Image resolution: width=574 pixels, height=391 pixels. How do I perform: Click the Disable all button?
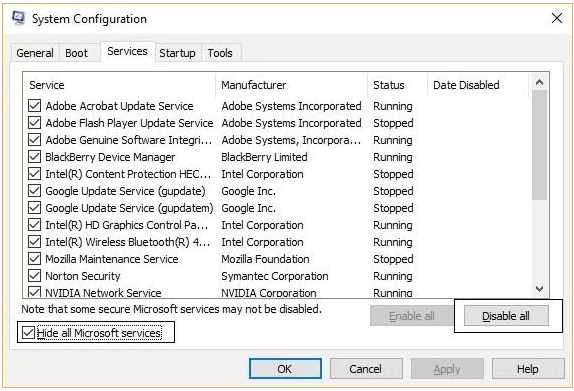pyautogui.click(x=506, y=316)
